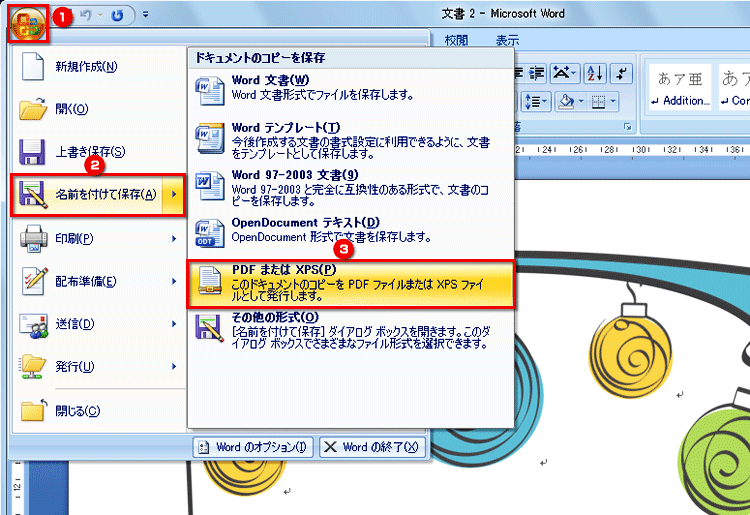Click the printer icon

pyautogui.click(x=33, y=238)
